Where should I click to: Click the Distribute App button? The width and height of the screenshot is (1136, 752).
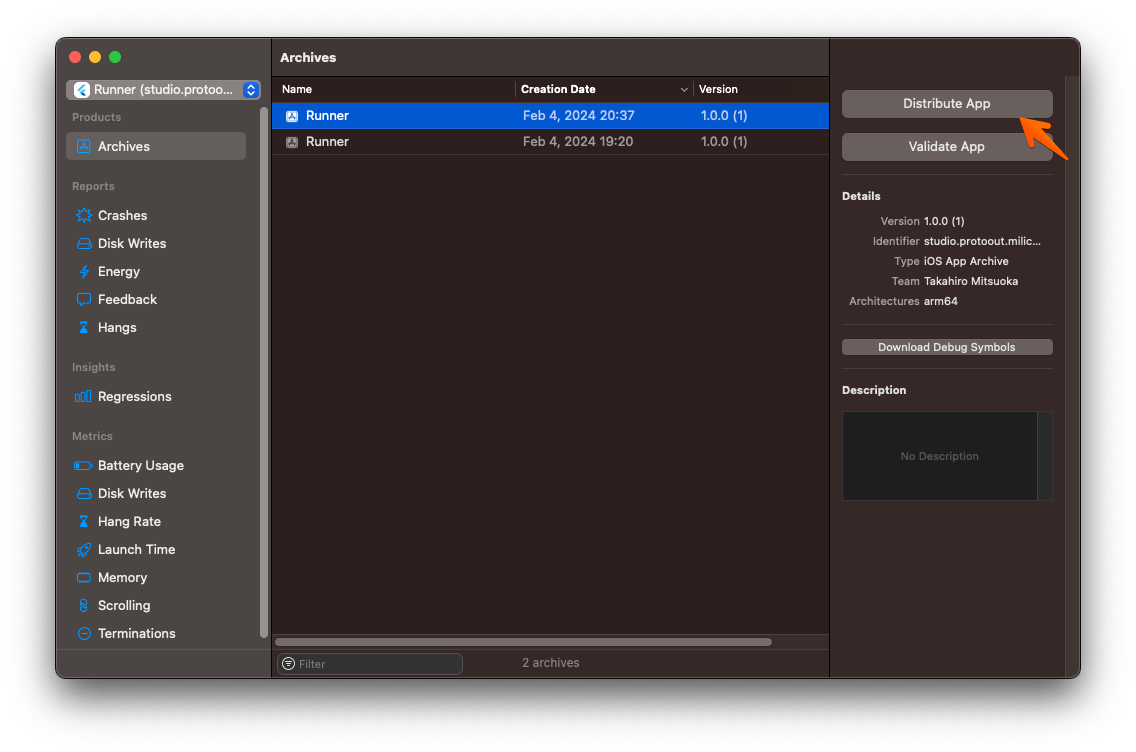coord(946,104)
